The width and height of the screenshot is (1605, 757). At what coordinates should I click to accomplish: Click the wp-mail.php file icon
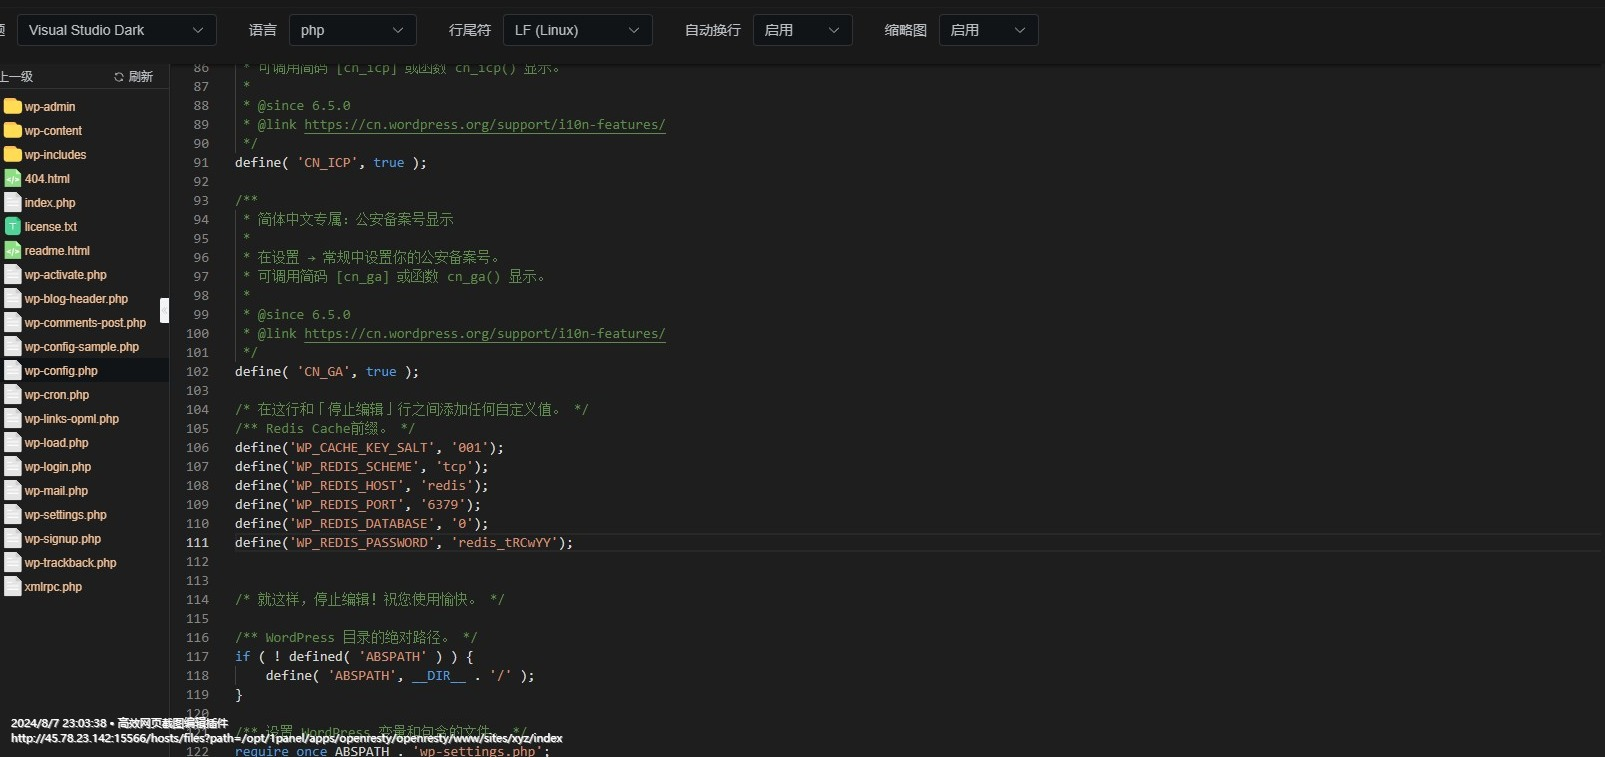point(13,490)
